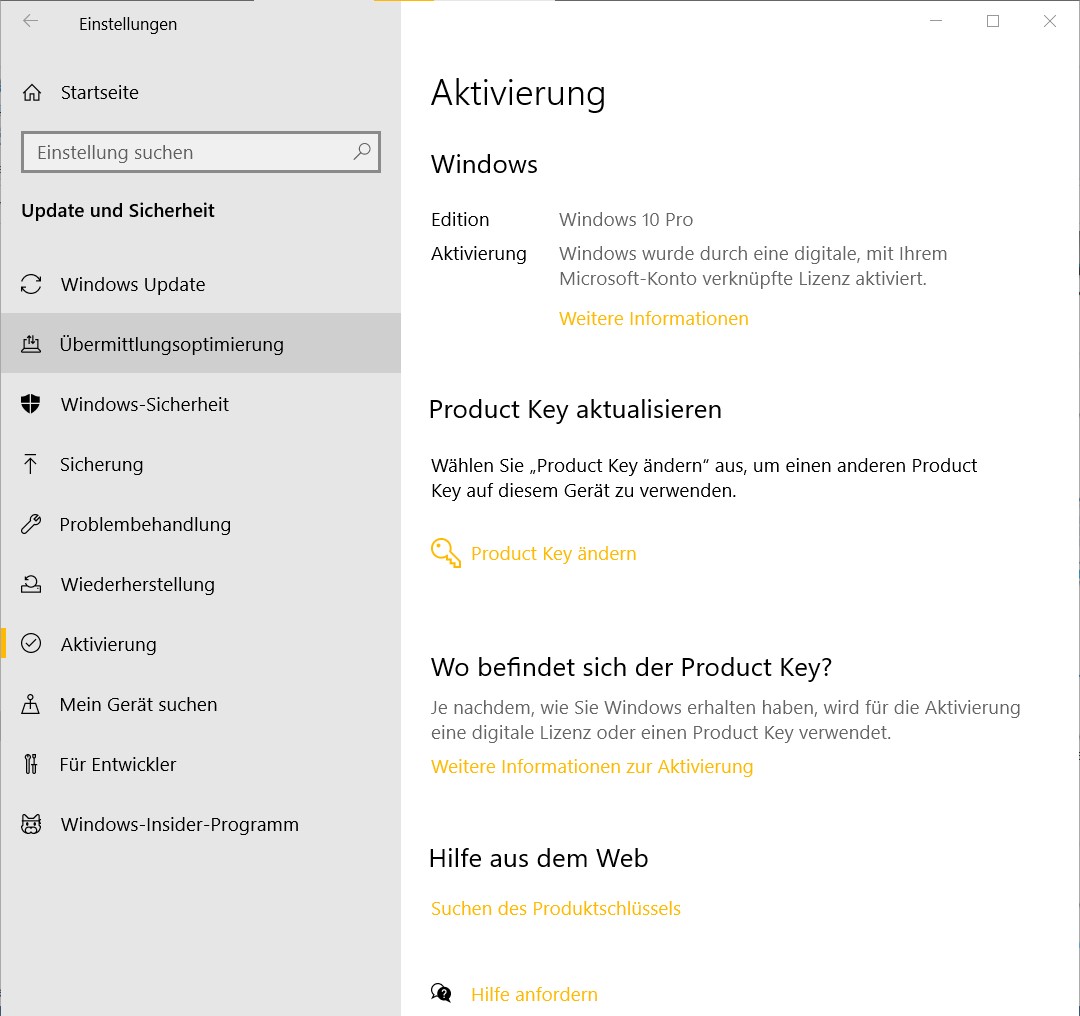
Task: Minimize the Einstellungen window
Action: (x=935, y=21)
